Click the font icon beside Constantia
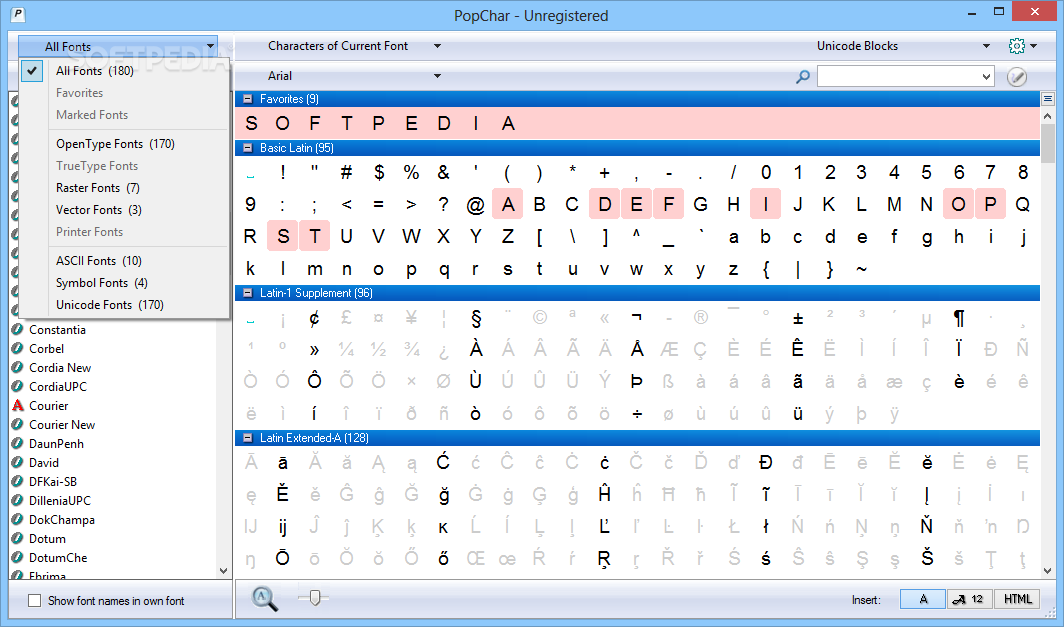The image size is (1064, 627). 18,330
